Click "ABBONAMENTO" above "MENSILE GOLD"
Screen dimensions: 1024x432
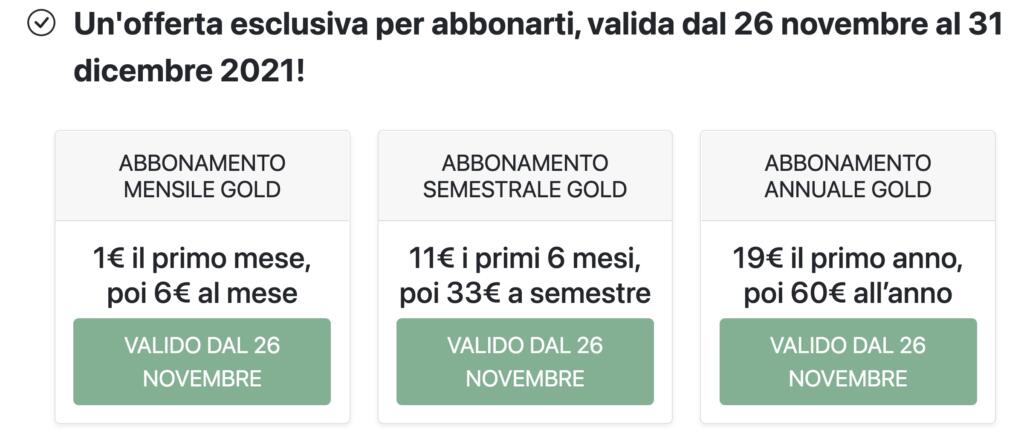[x=202, y=163]
